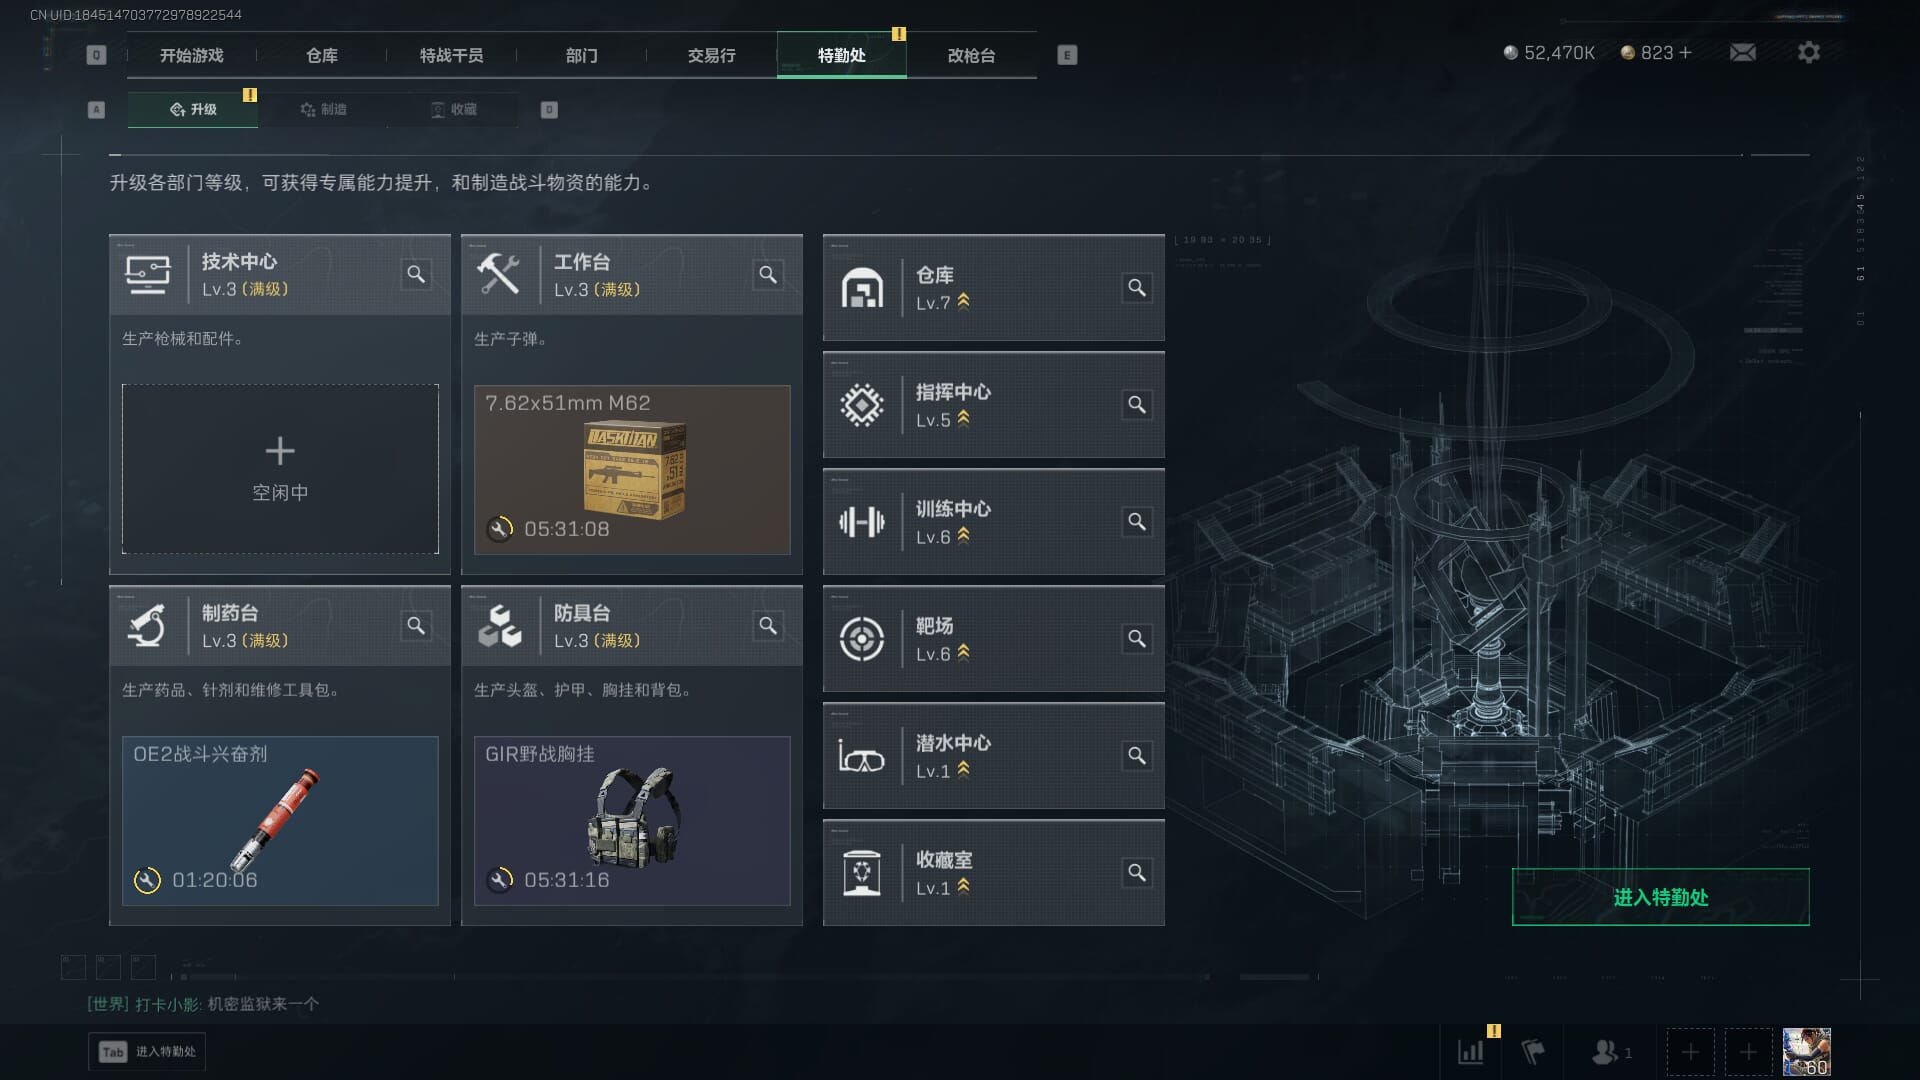
Task: Select the 指挥中心 Lv.5 upgrade row
Action: (x=994, y=405)
